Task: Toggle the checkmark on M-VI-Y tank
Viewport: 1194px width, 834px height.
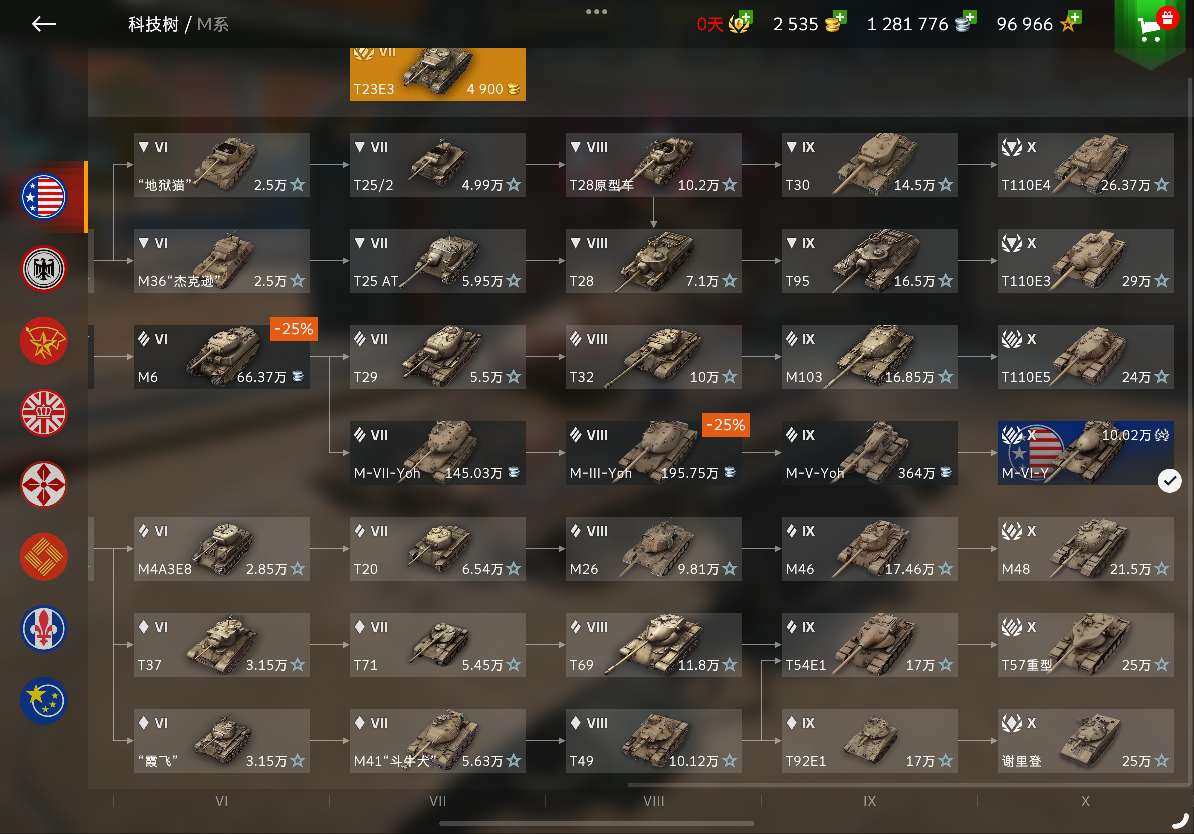Action: [1170, 481]
